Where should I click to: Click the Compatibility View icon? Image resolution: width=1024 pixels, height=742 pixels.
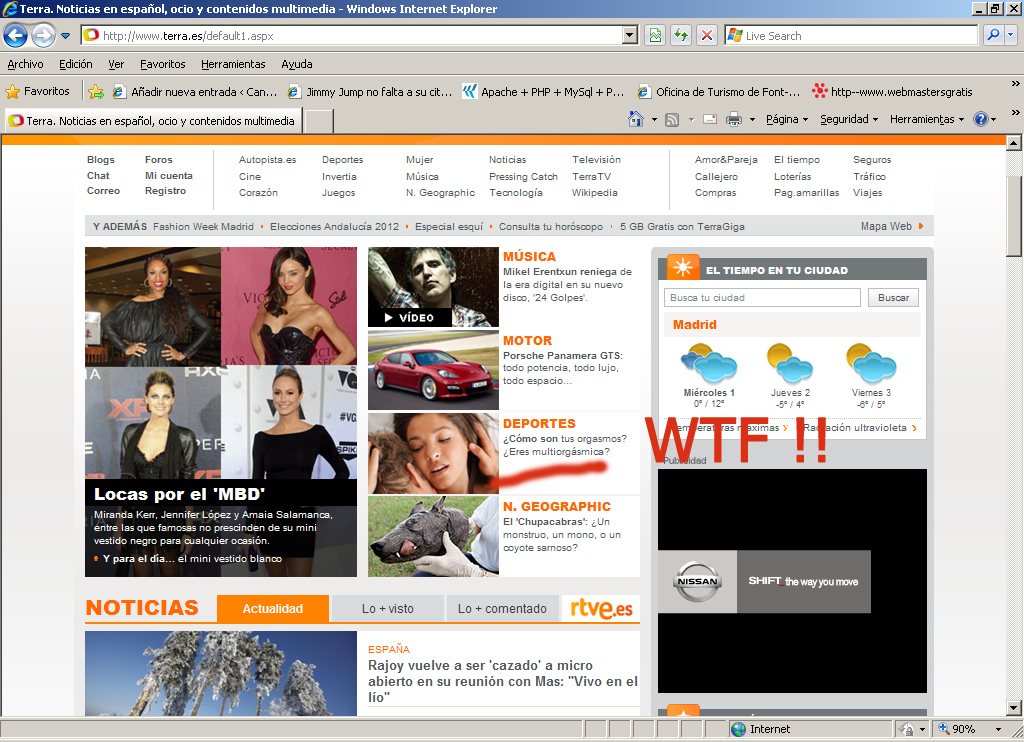pyautogui.click(x=655, y=35)
